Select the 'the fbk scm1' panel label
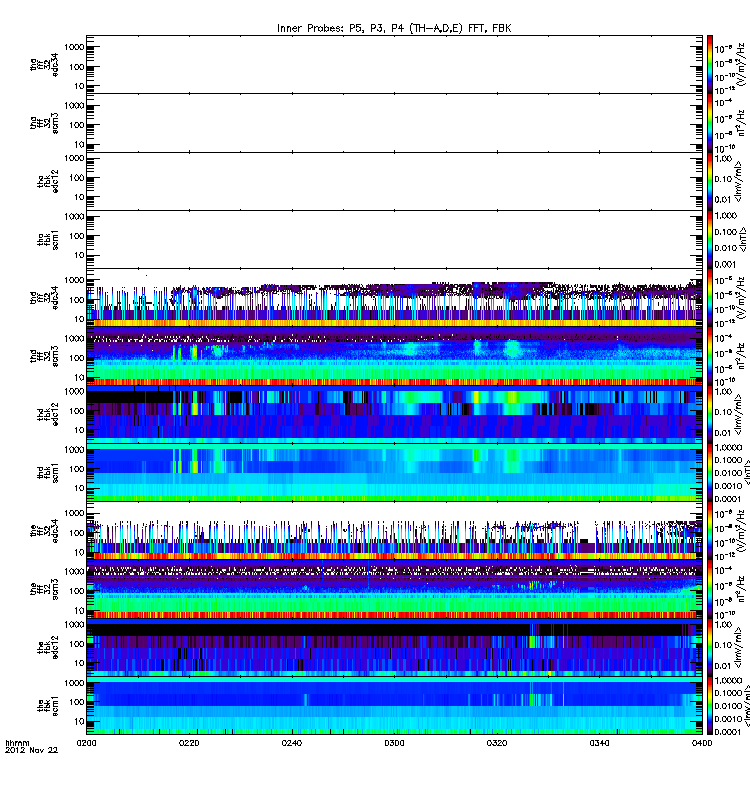Viewport: 750px width, 800px height. [48, 705]
